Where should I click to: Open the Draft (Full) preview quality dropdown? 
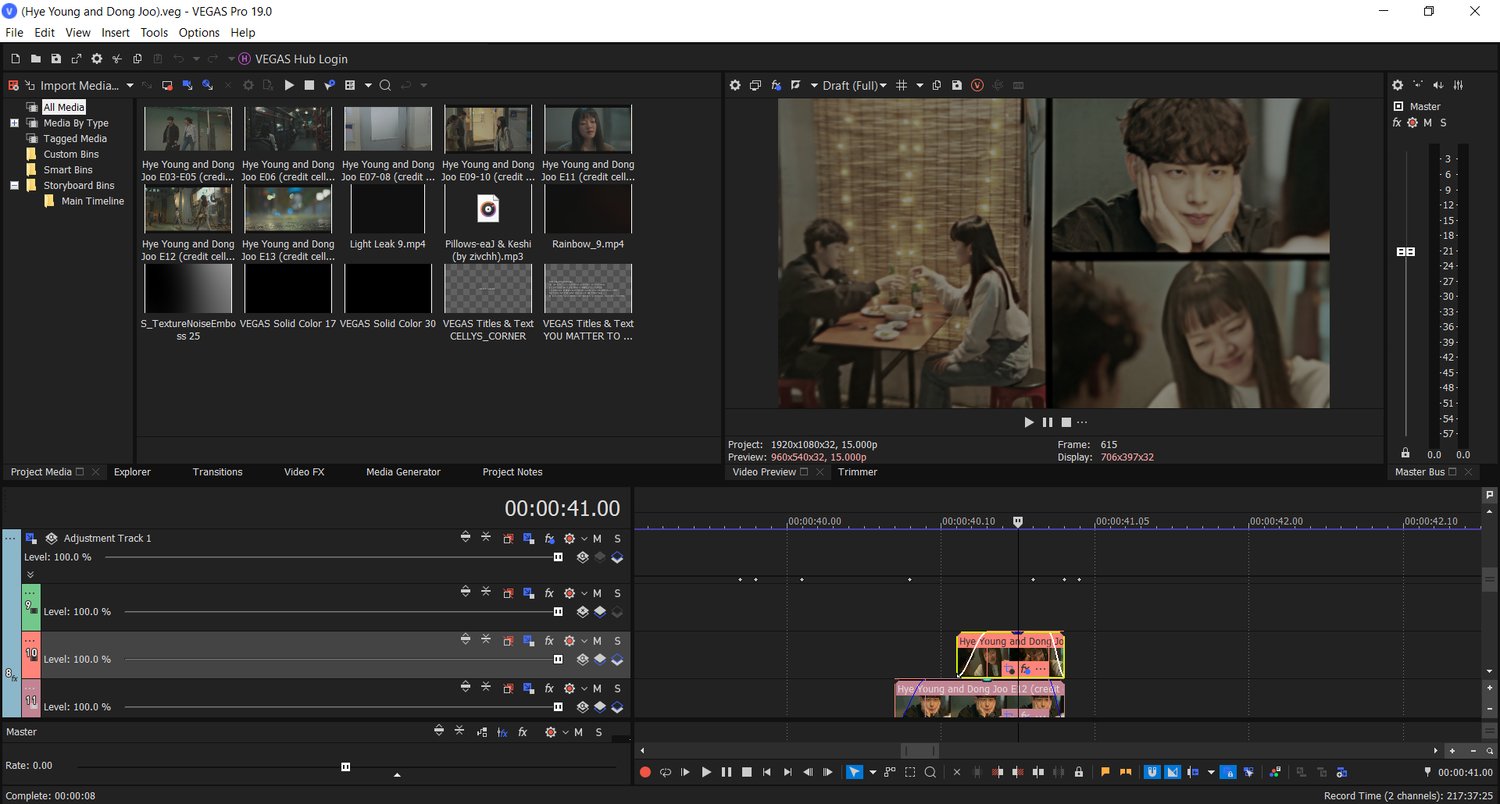pos(854,86)
